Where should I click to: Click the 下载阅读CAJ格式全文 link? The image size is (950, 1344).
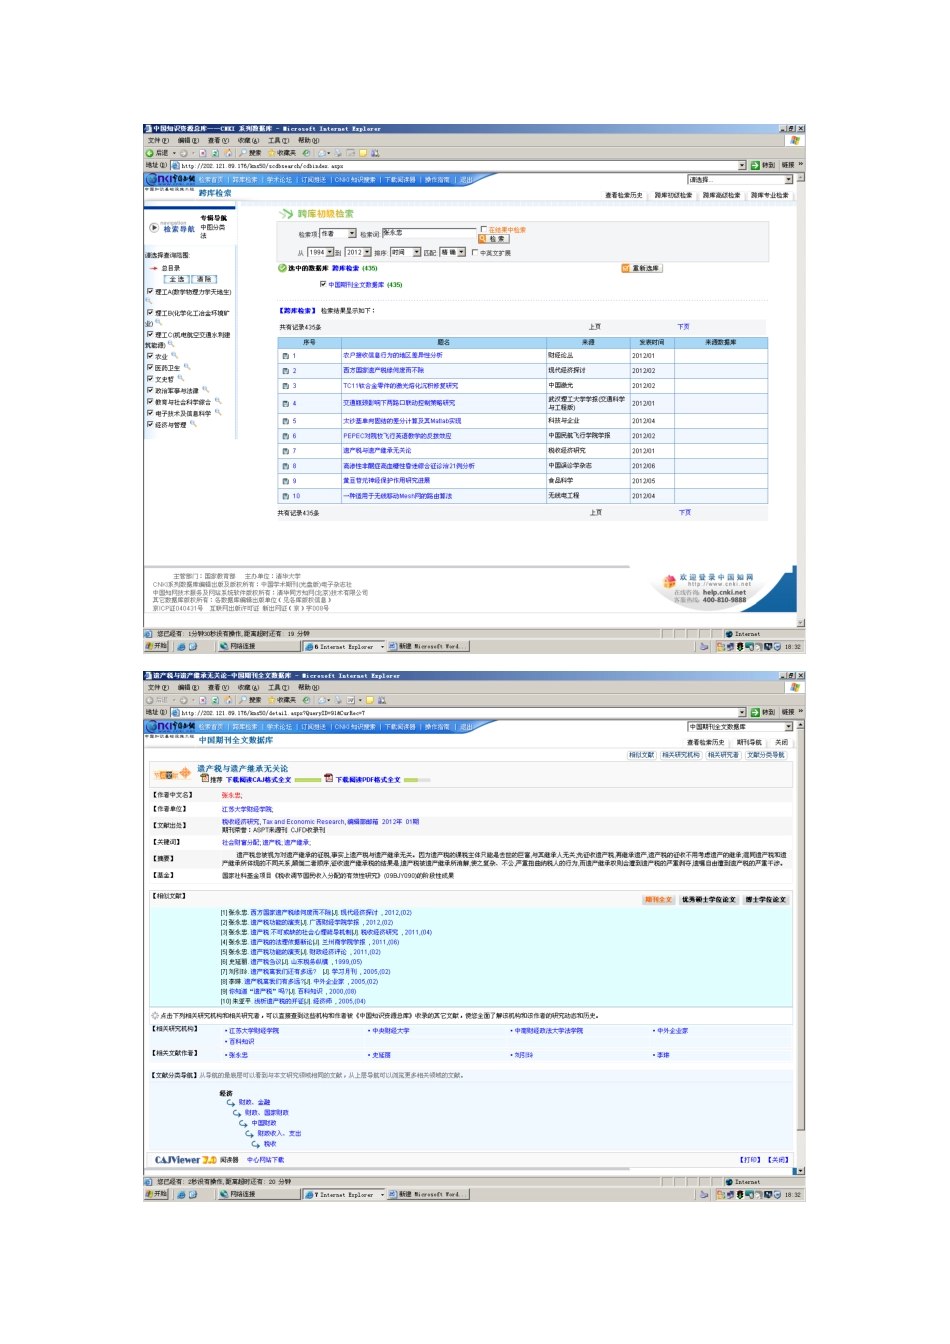click(x=258, y=779)
